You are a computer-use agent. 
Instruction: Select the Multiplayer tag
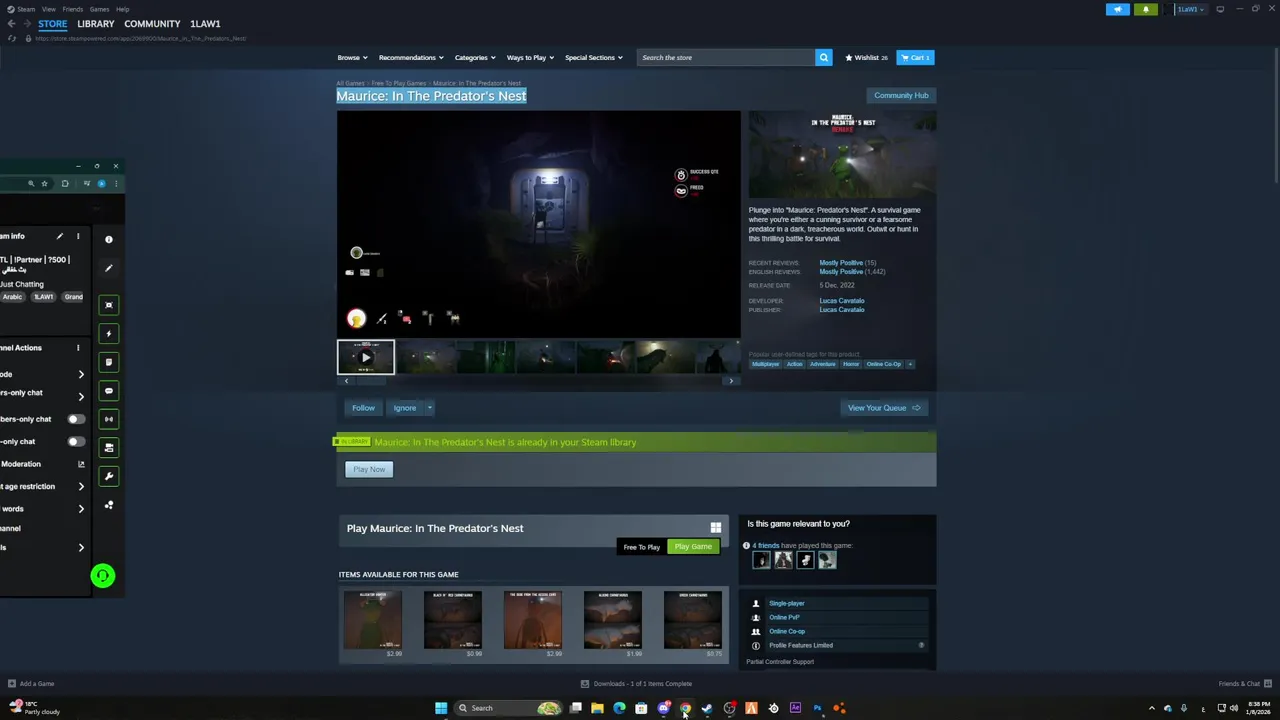(766, 364)
